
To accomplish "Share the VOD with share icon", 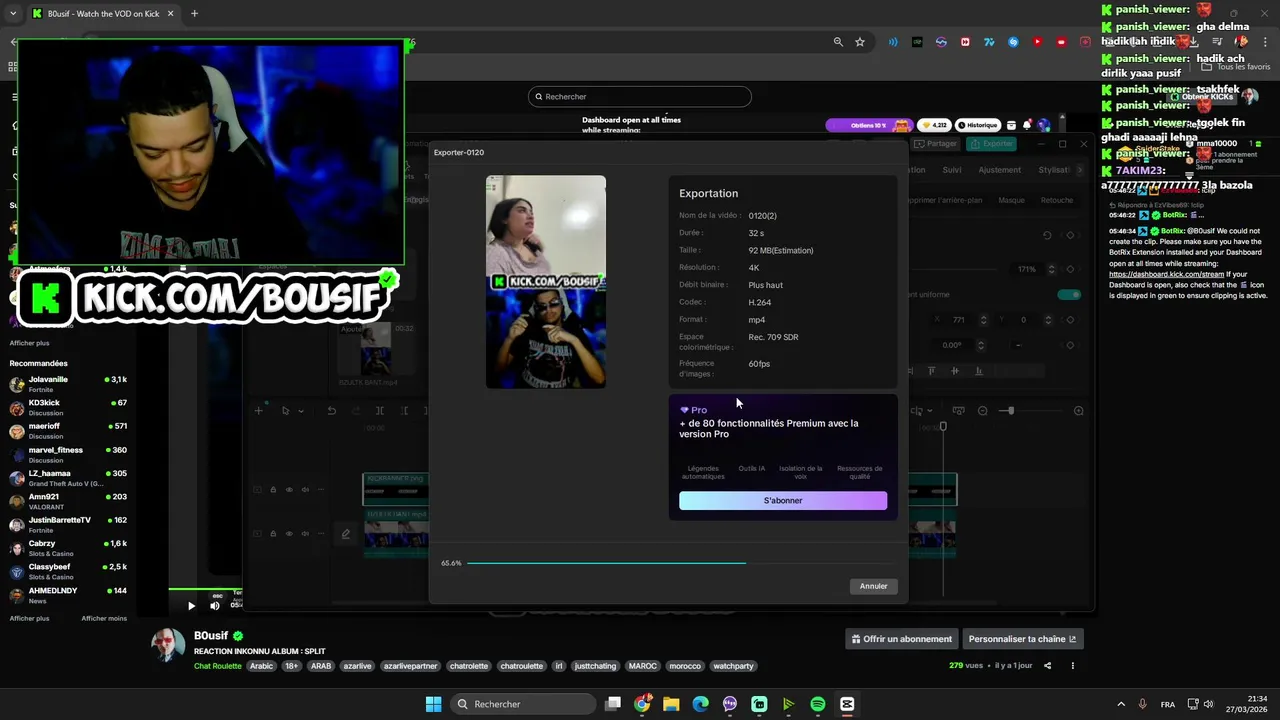I will [1048, 666].
